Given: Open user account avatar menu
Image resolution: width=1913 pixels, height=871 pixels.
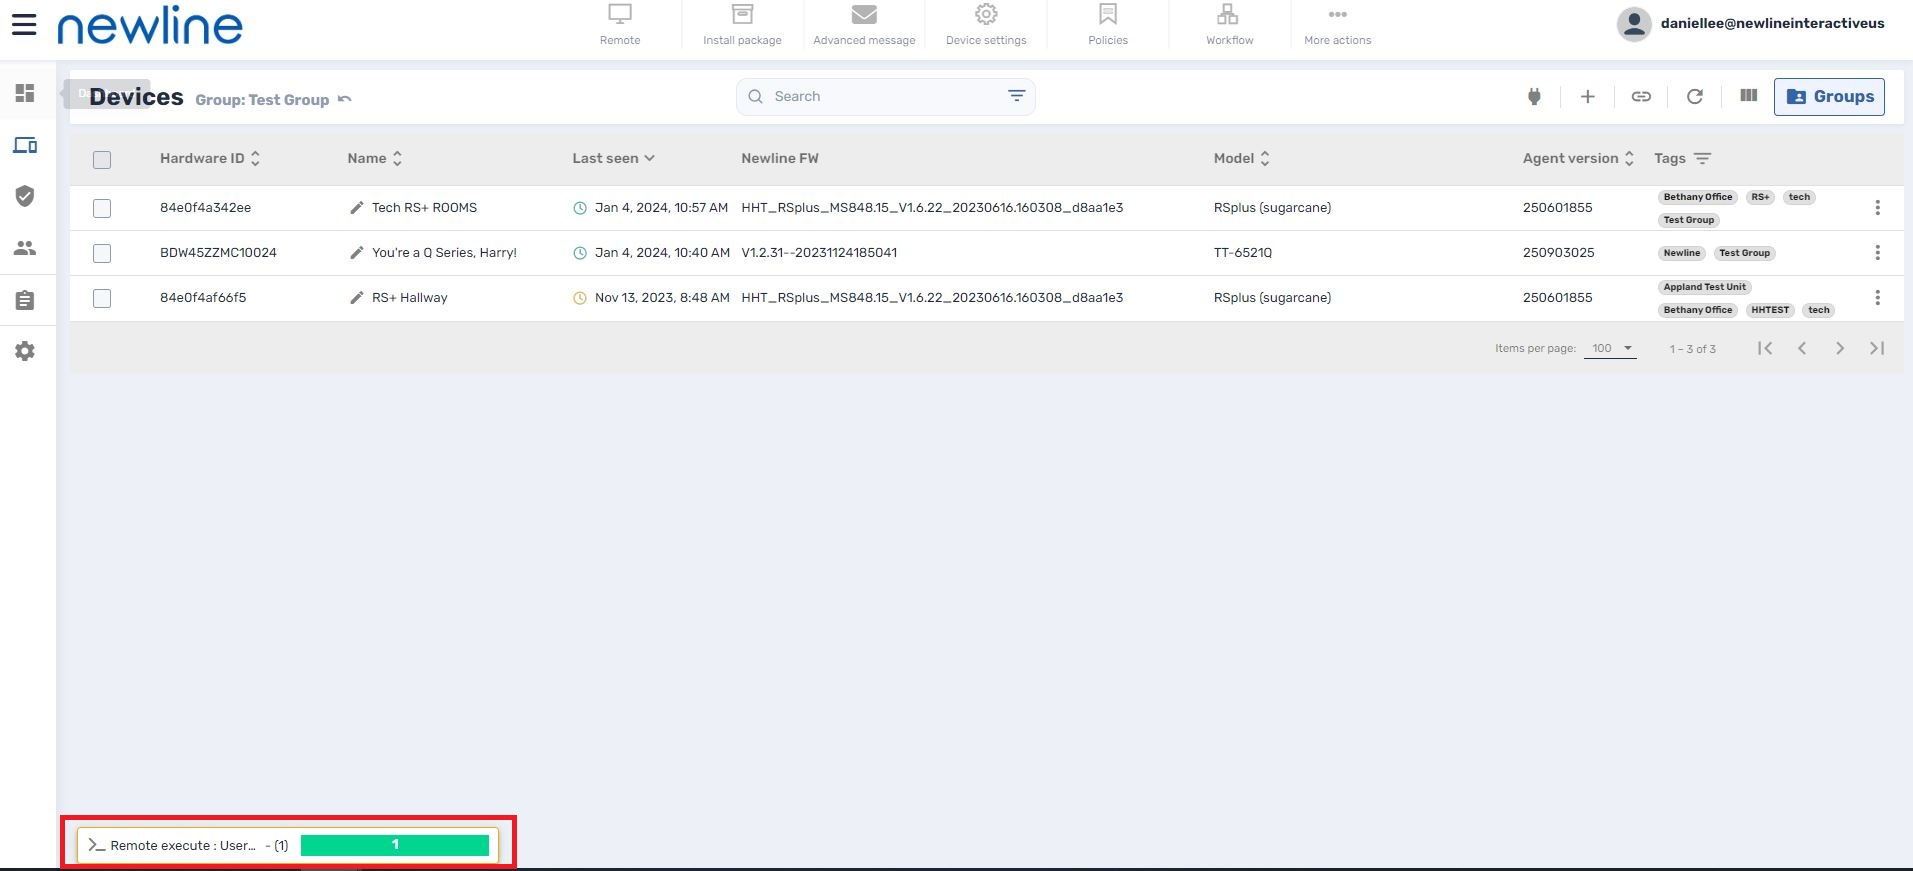Looking at the screenshot, I should tap(1634, 24).
